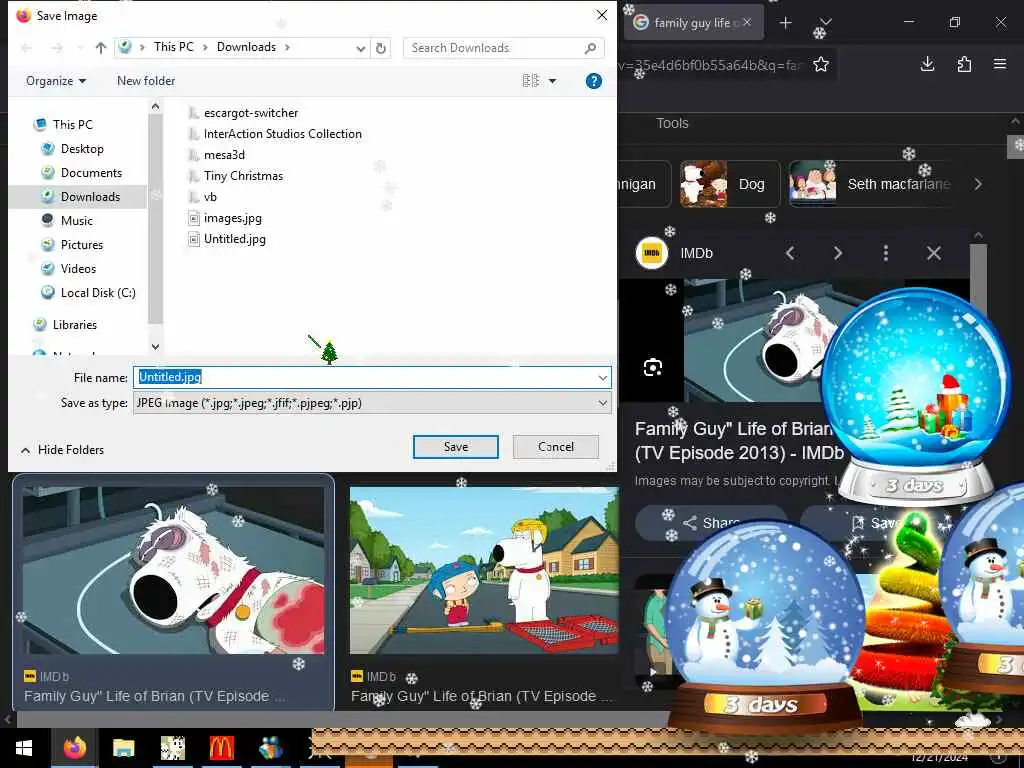
Task: Open preview panel more options menu
Action: 886,253
